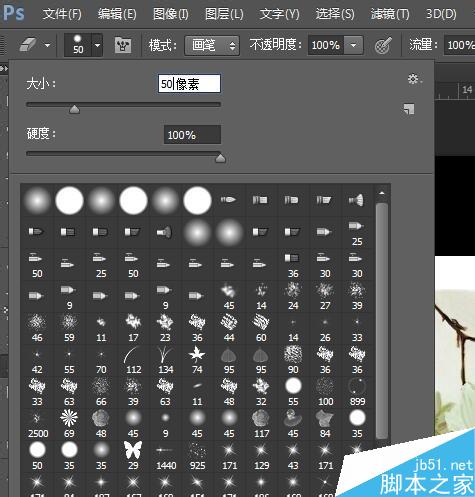475x497 pixels.
Task: Select the texture brush 90
Action: (293, 359)
